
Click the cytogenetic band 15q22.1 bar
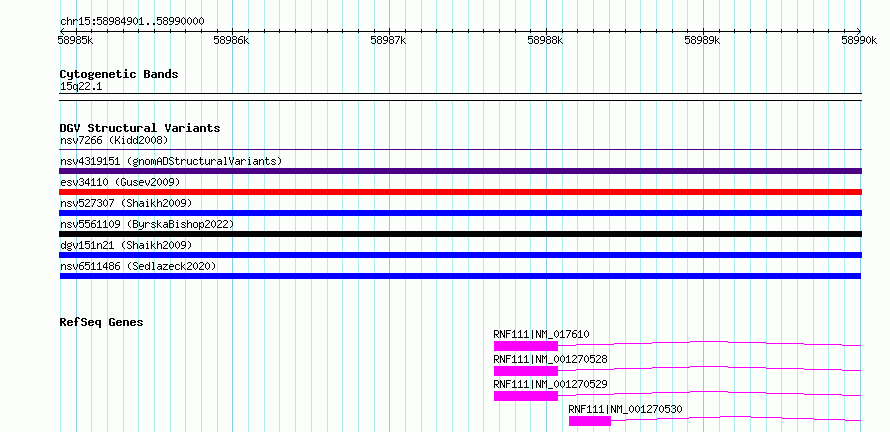pos(461,97)
